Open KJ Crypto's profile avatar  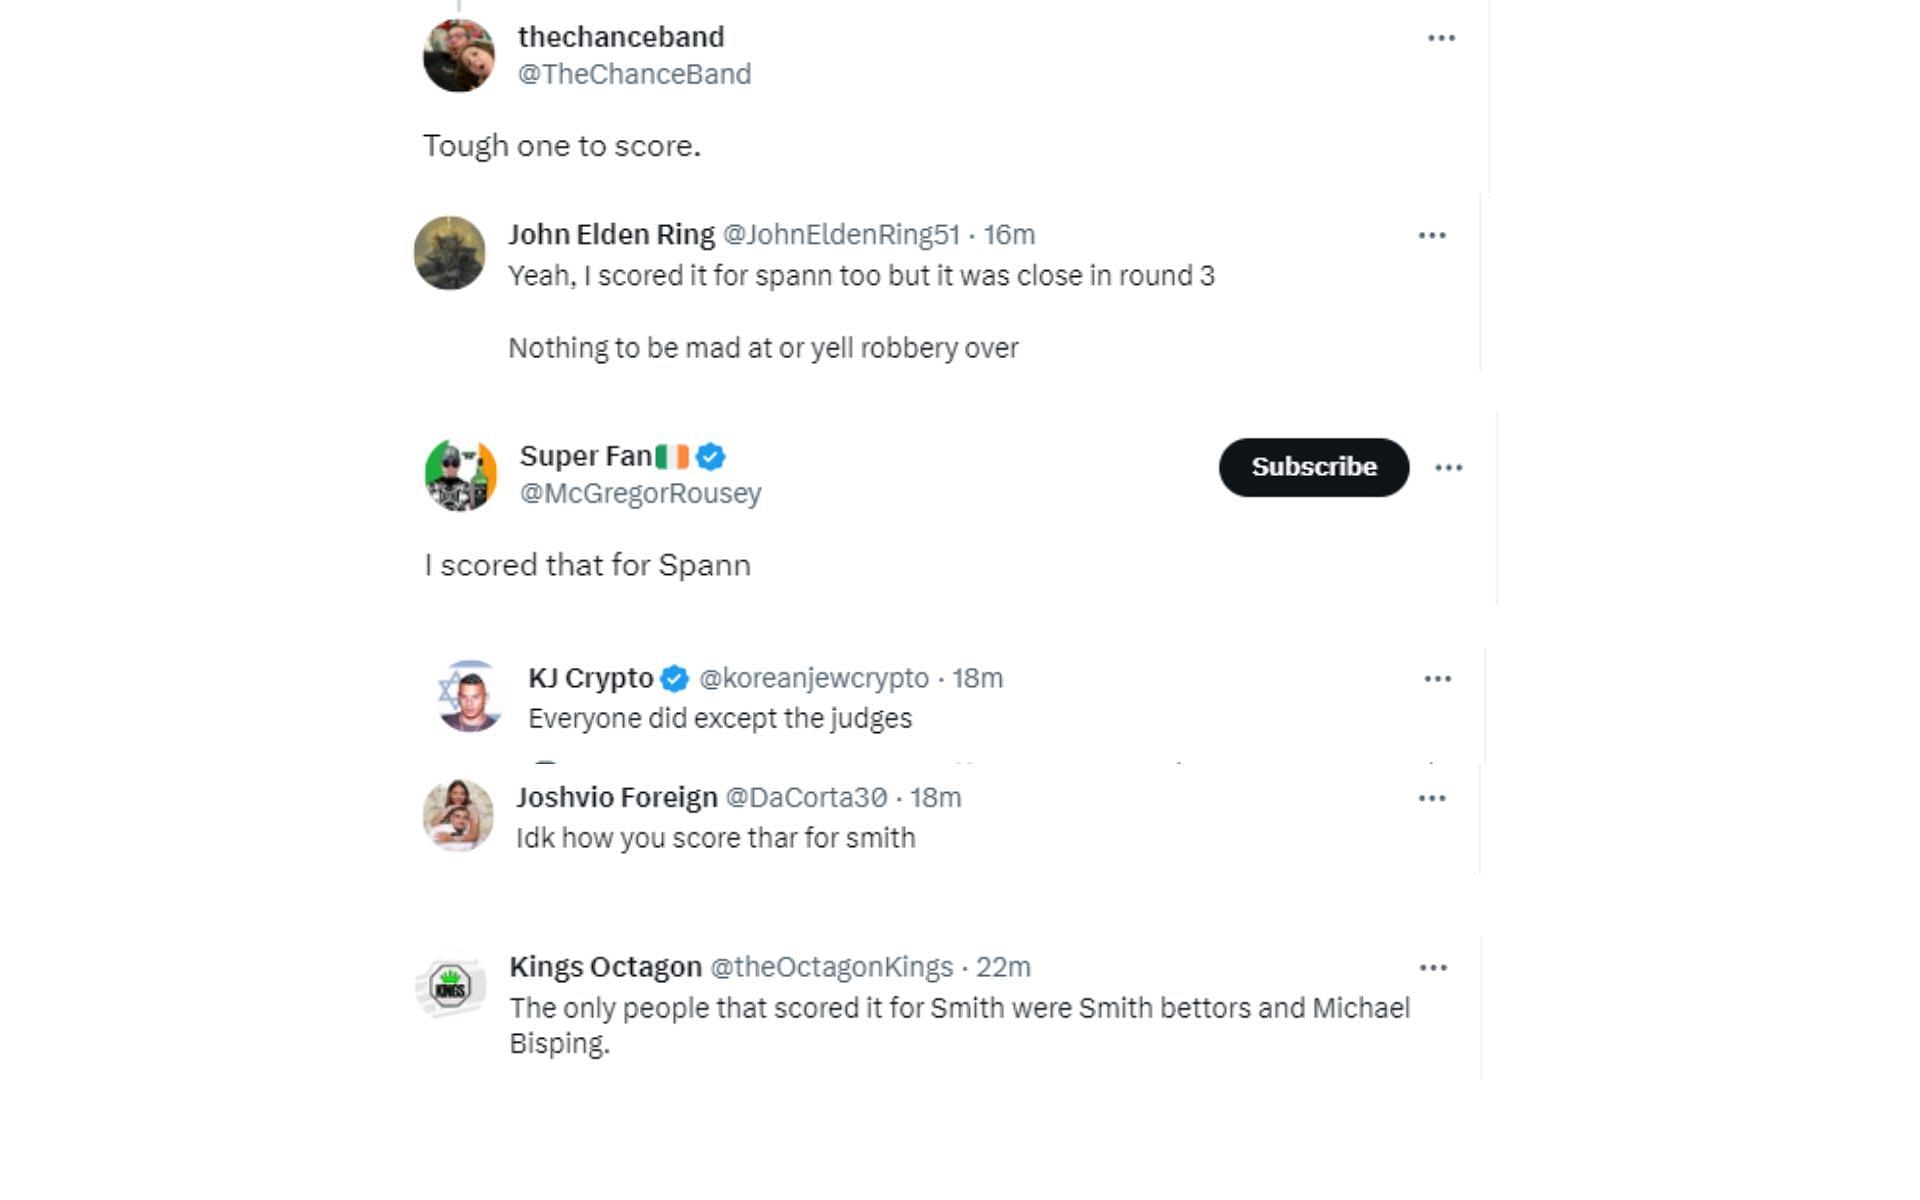pos(469,696)
